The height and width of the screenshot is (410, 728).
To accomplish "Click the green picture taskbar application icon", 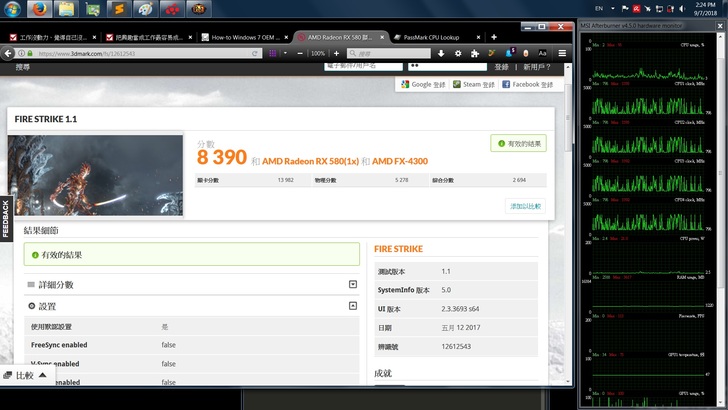I will 92,9.
